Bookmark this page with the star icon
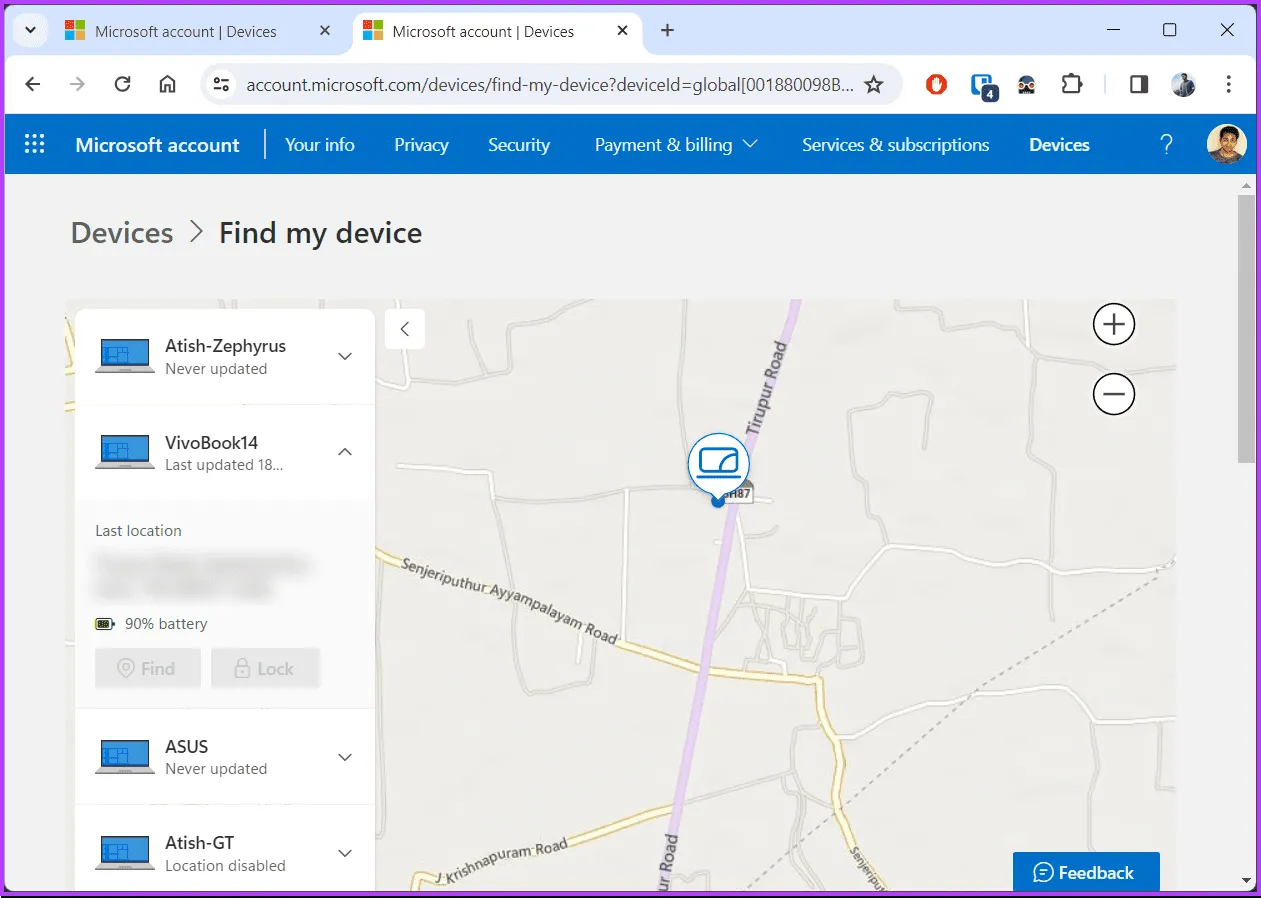 pyautogui.click(x=873, y=85)
